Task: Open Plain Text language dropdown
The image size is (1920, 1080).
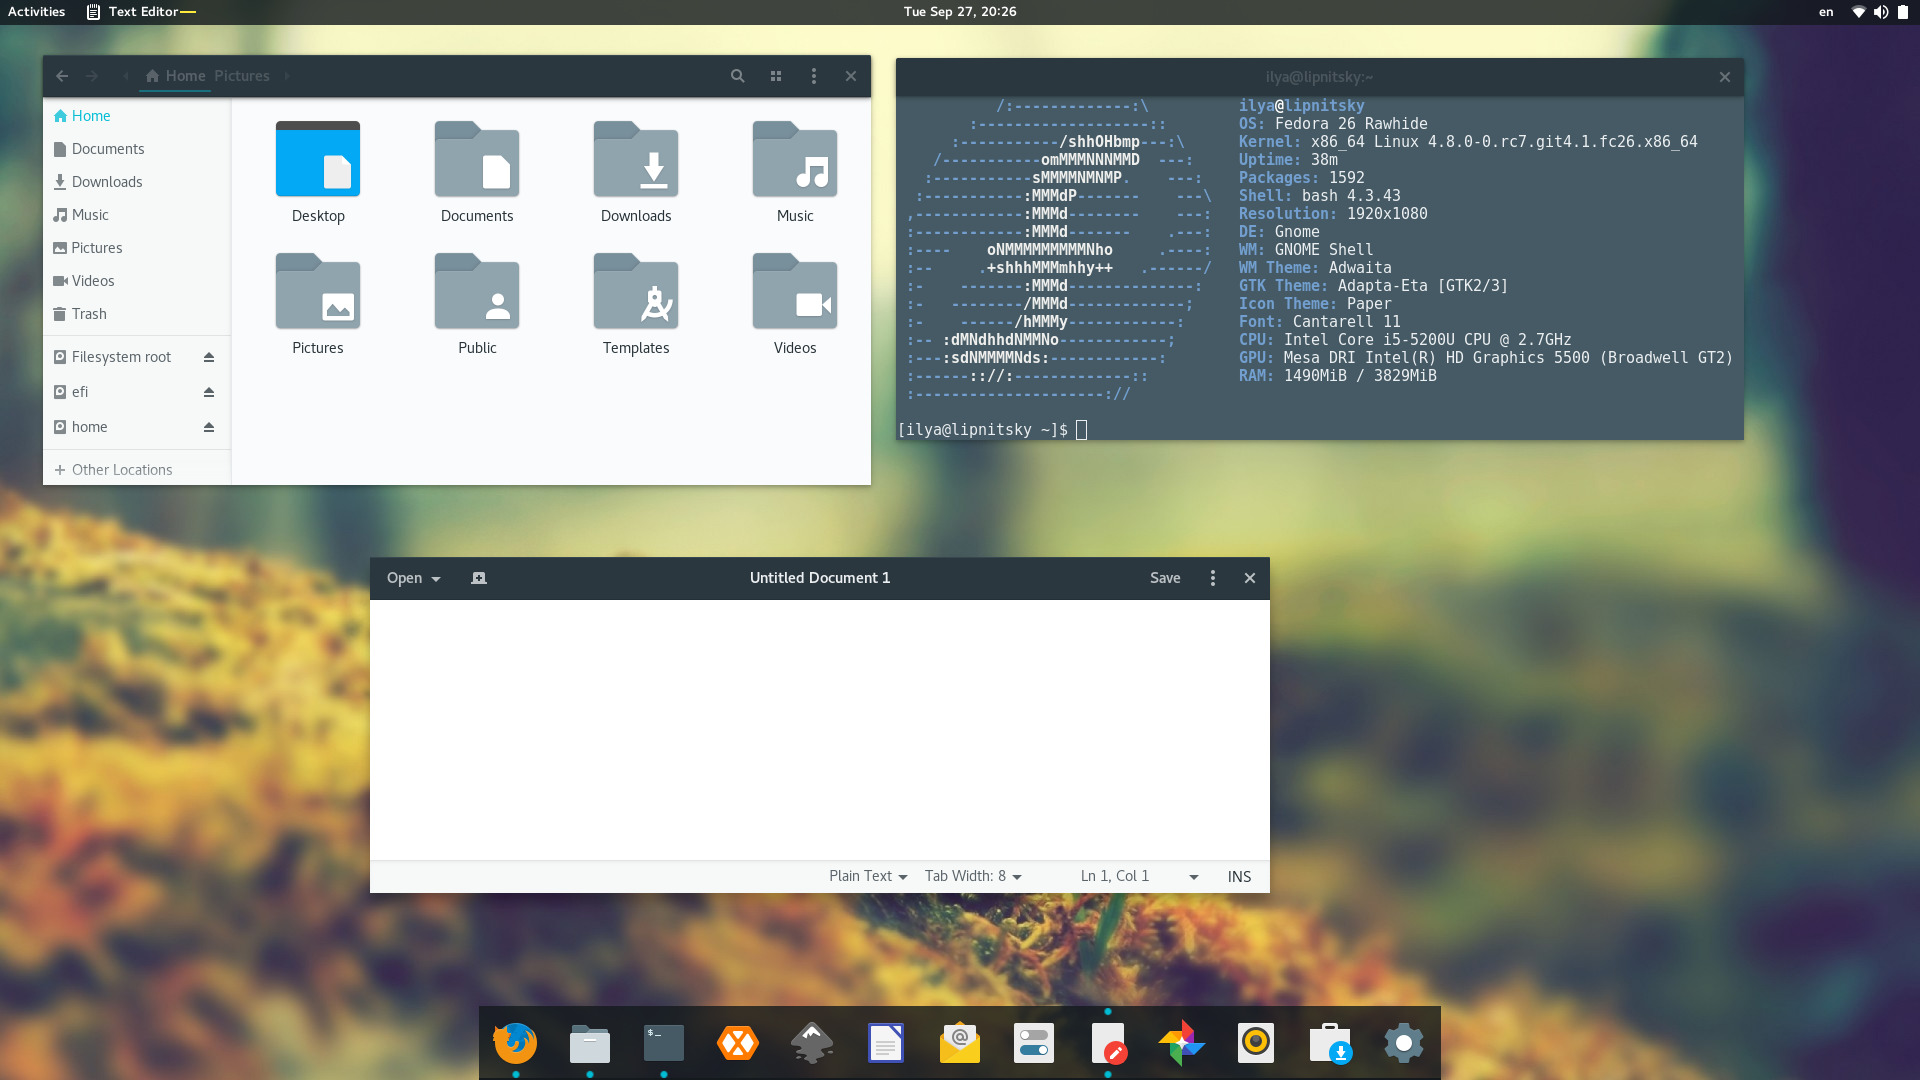Action: 868,876
